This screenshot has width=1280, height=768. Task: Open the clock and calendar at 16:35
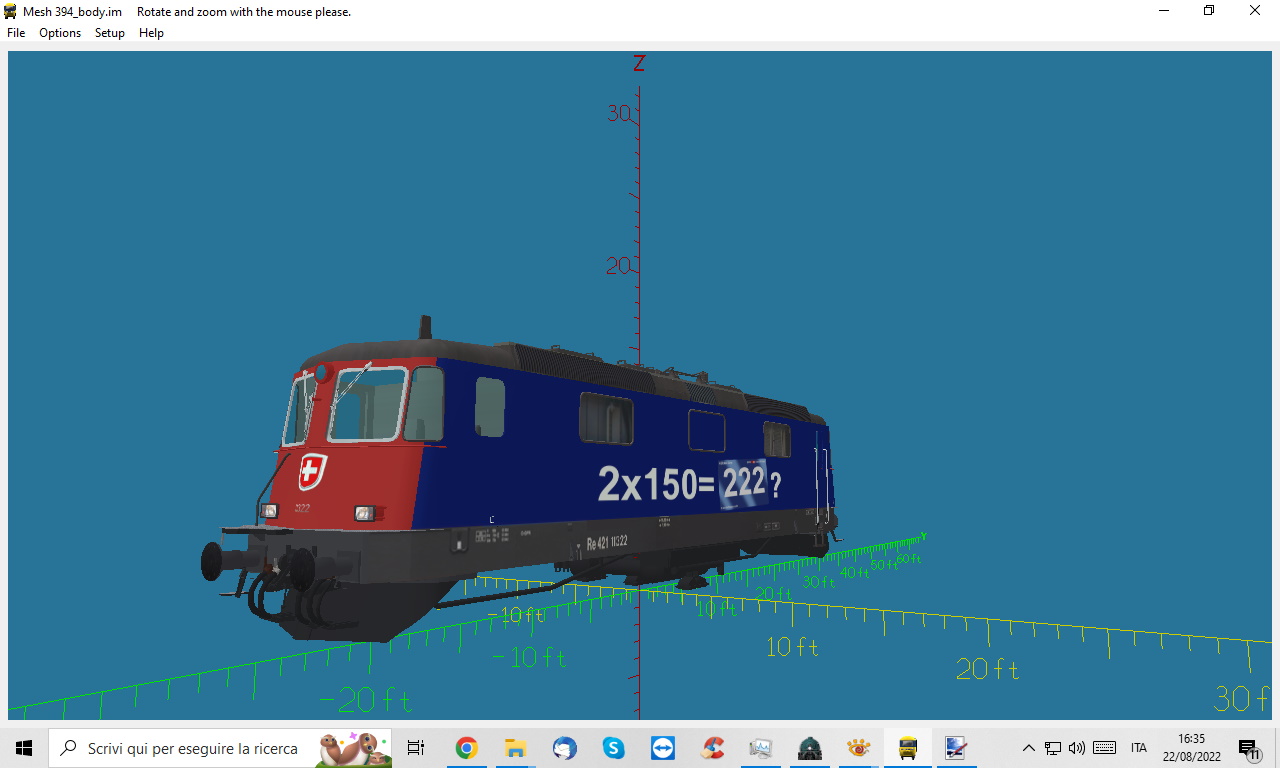1191,748
